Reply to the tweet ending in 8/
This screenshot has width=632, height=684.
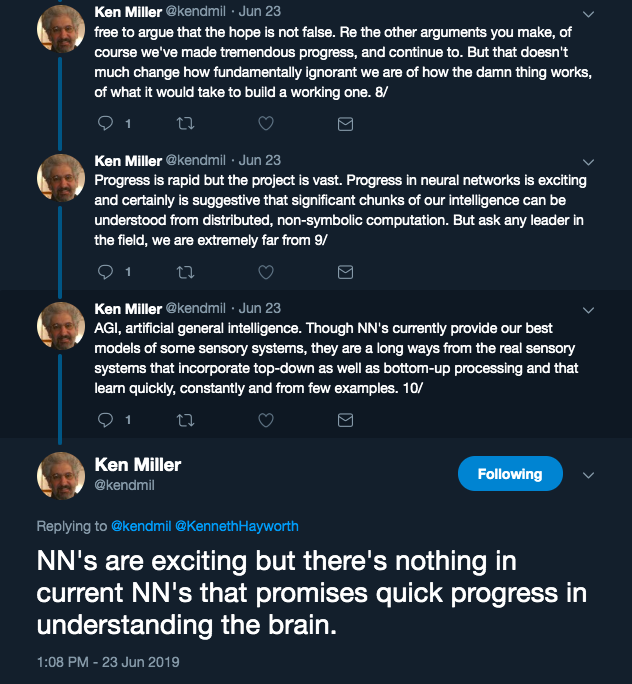[105, 123]
